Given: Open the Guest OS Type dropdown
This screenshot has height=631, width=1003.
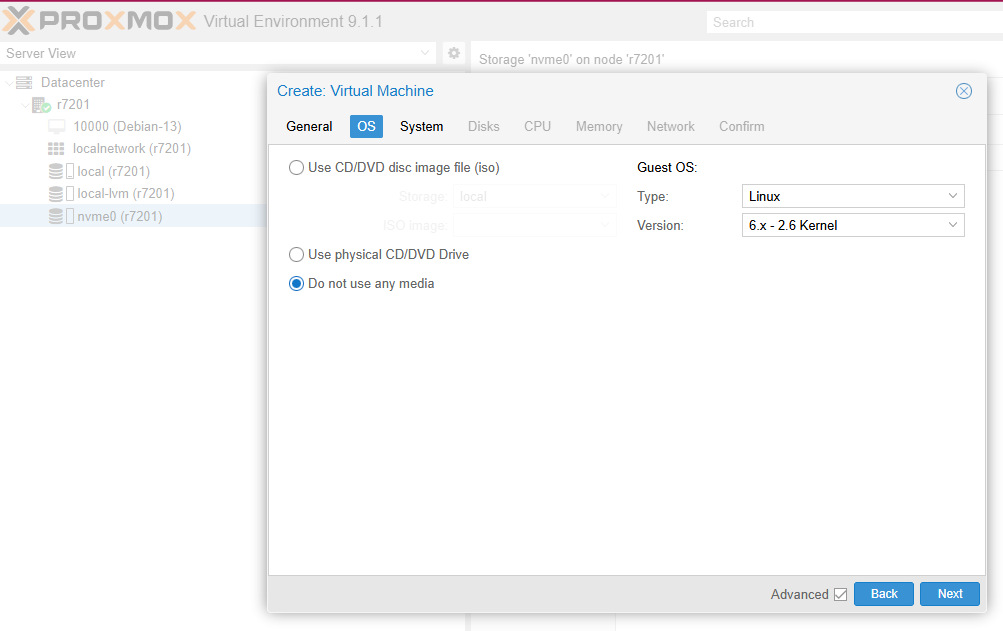Looking at the screenshot, I should [853, 197].
